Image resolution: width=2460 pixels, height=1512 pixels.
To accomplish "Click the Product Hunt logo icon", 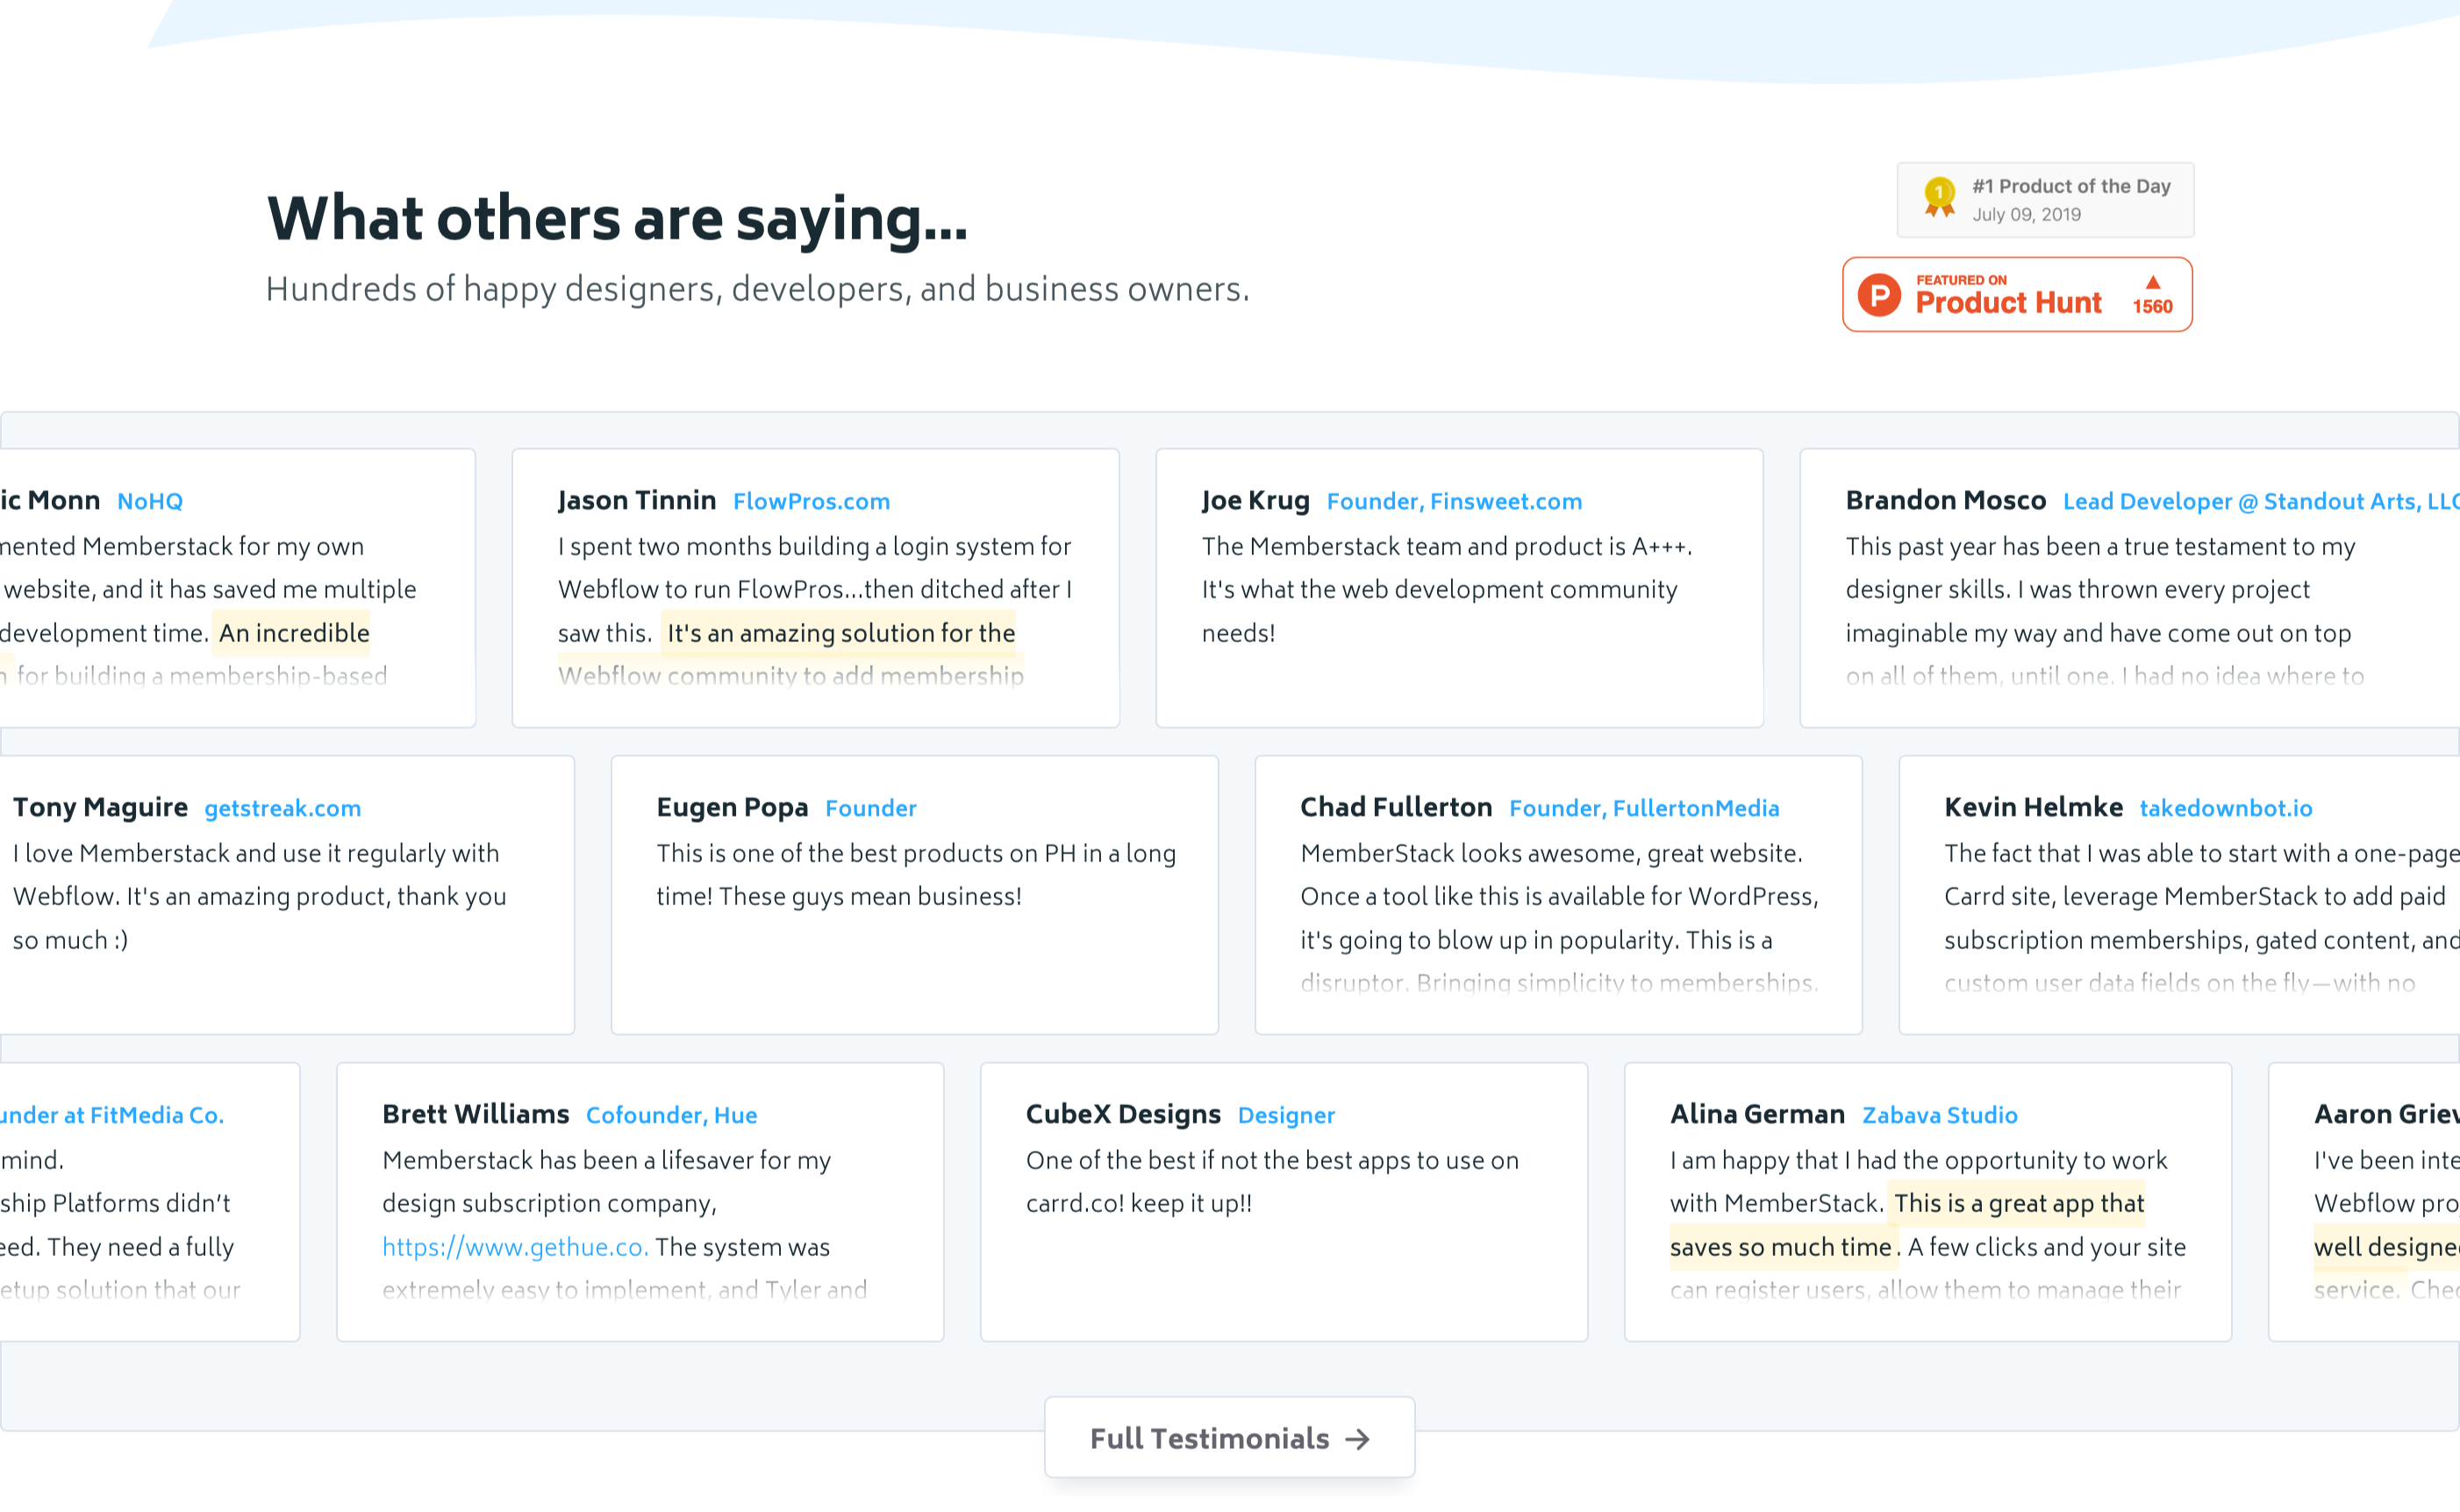I will click(1880, 295).
